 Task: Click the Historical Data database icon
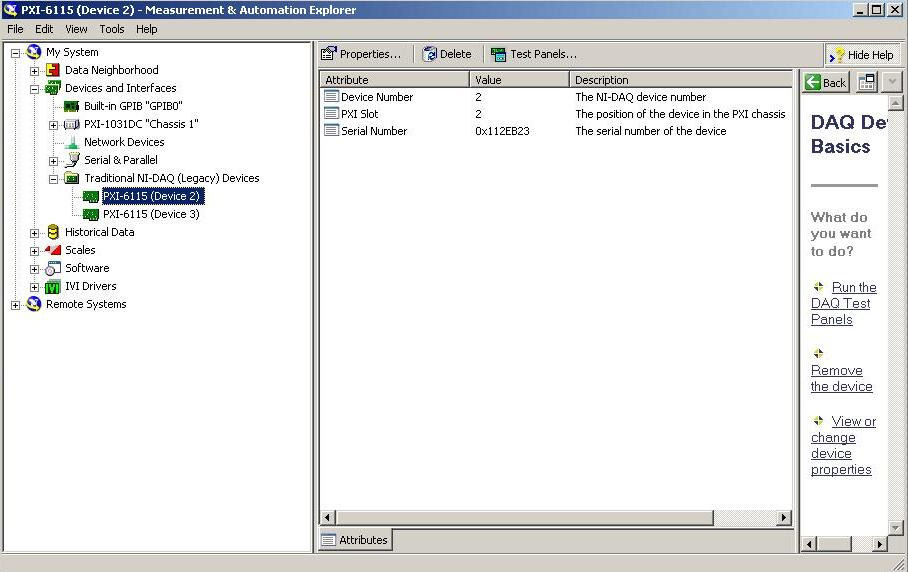point(53,232)
